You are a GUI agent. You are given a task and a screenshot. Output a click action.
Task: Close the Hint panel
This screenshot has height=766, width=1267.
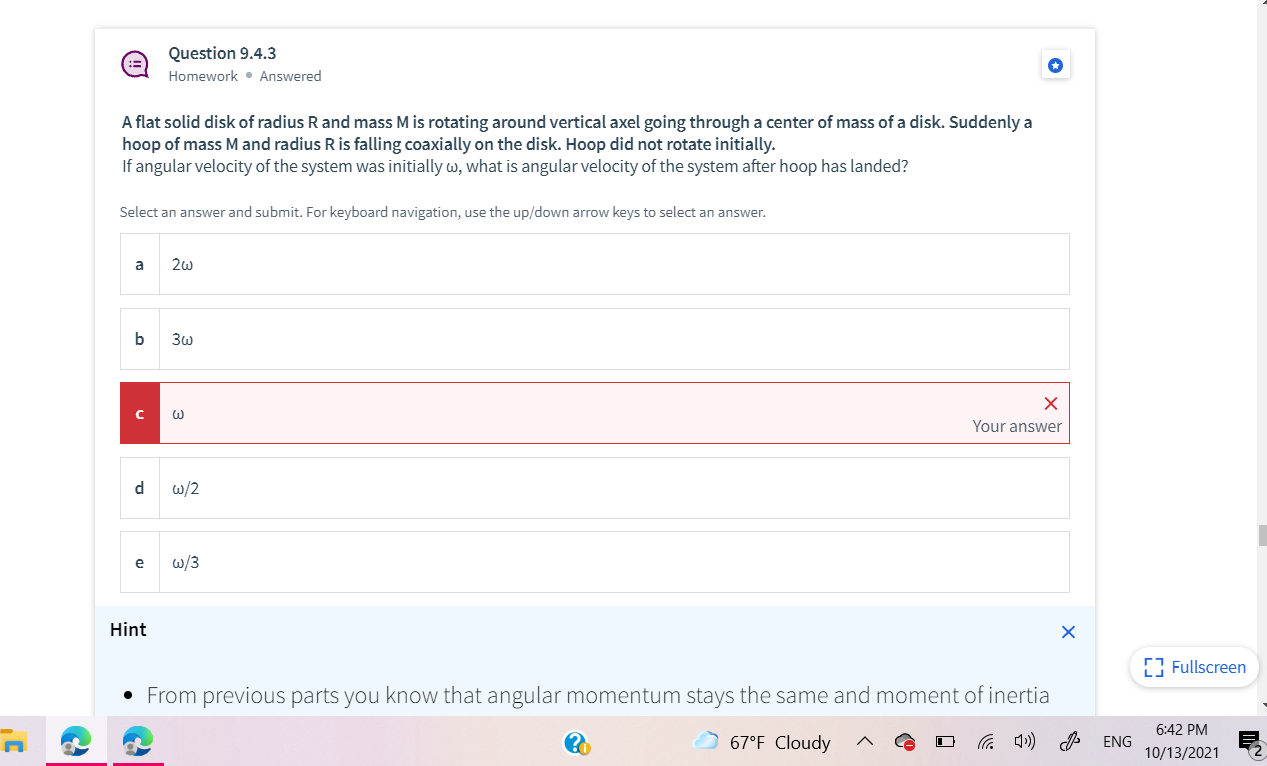click(x=1068, y=632)
